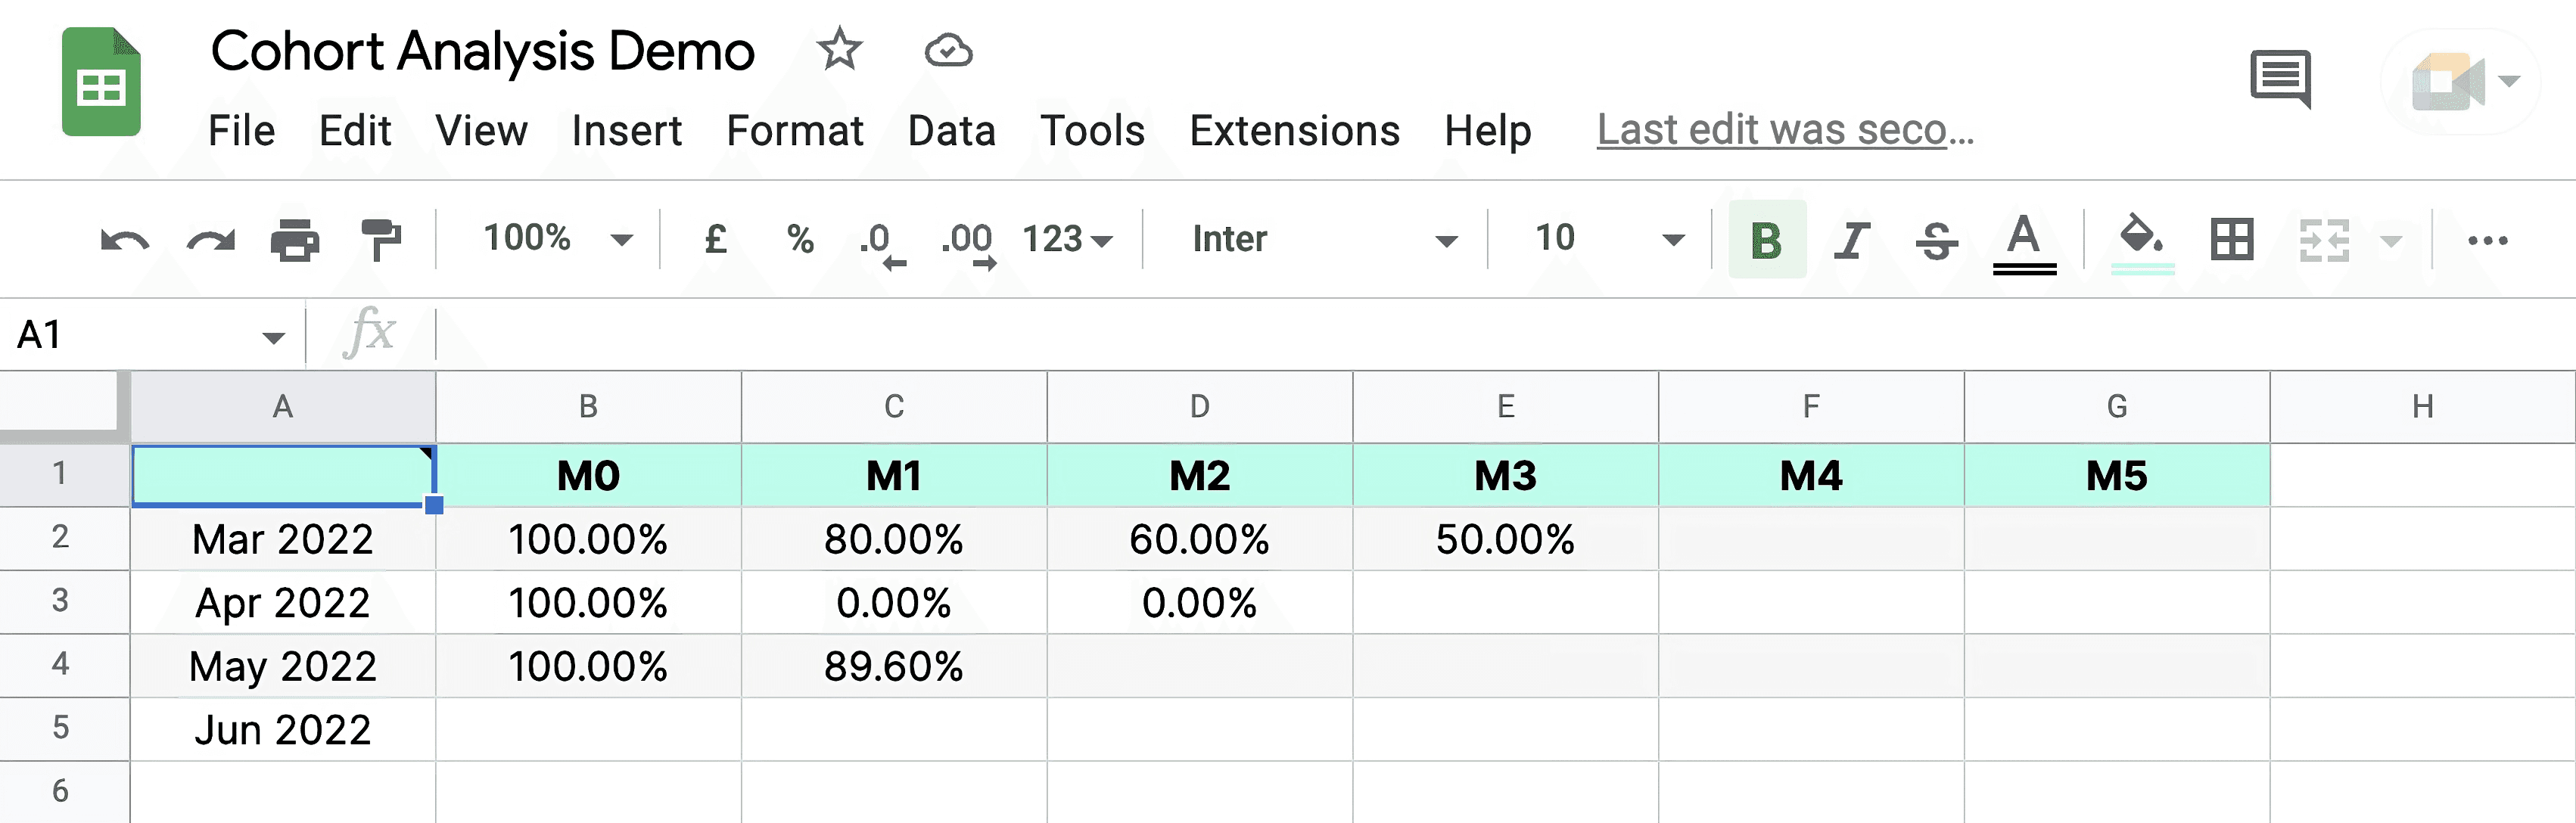Image resolution: width=2576 pixels, height=823 pixels.
Task: Open the borders grid icon
Action: pos(2231,240)
